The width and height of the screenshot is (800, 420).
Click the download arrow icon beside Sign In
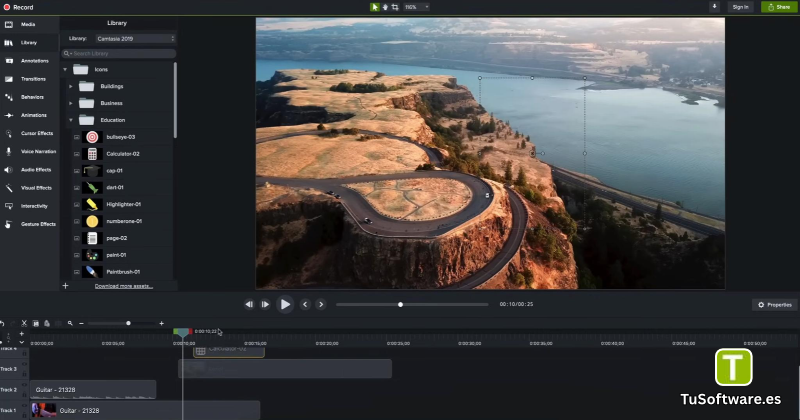click(x=714, y=7)
